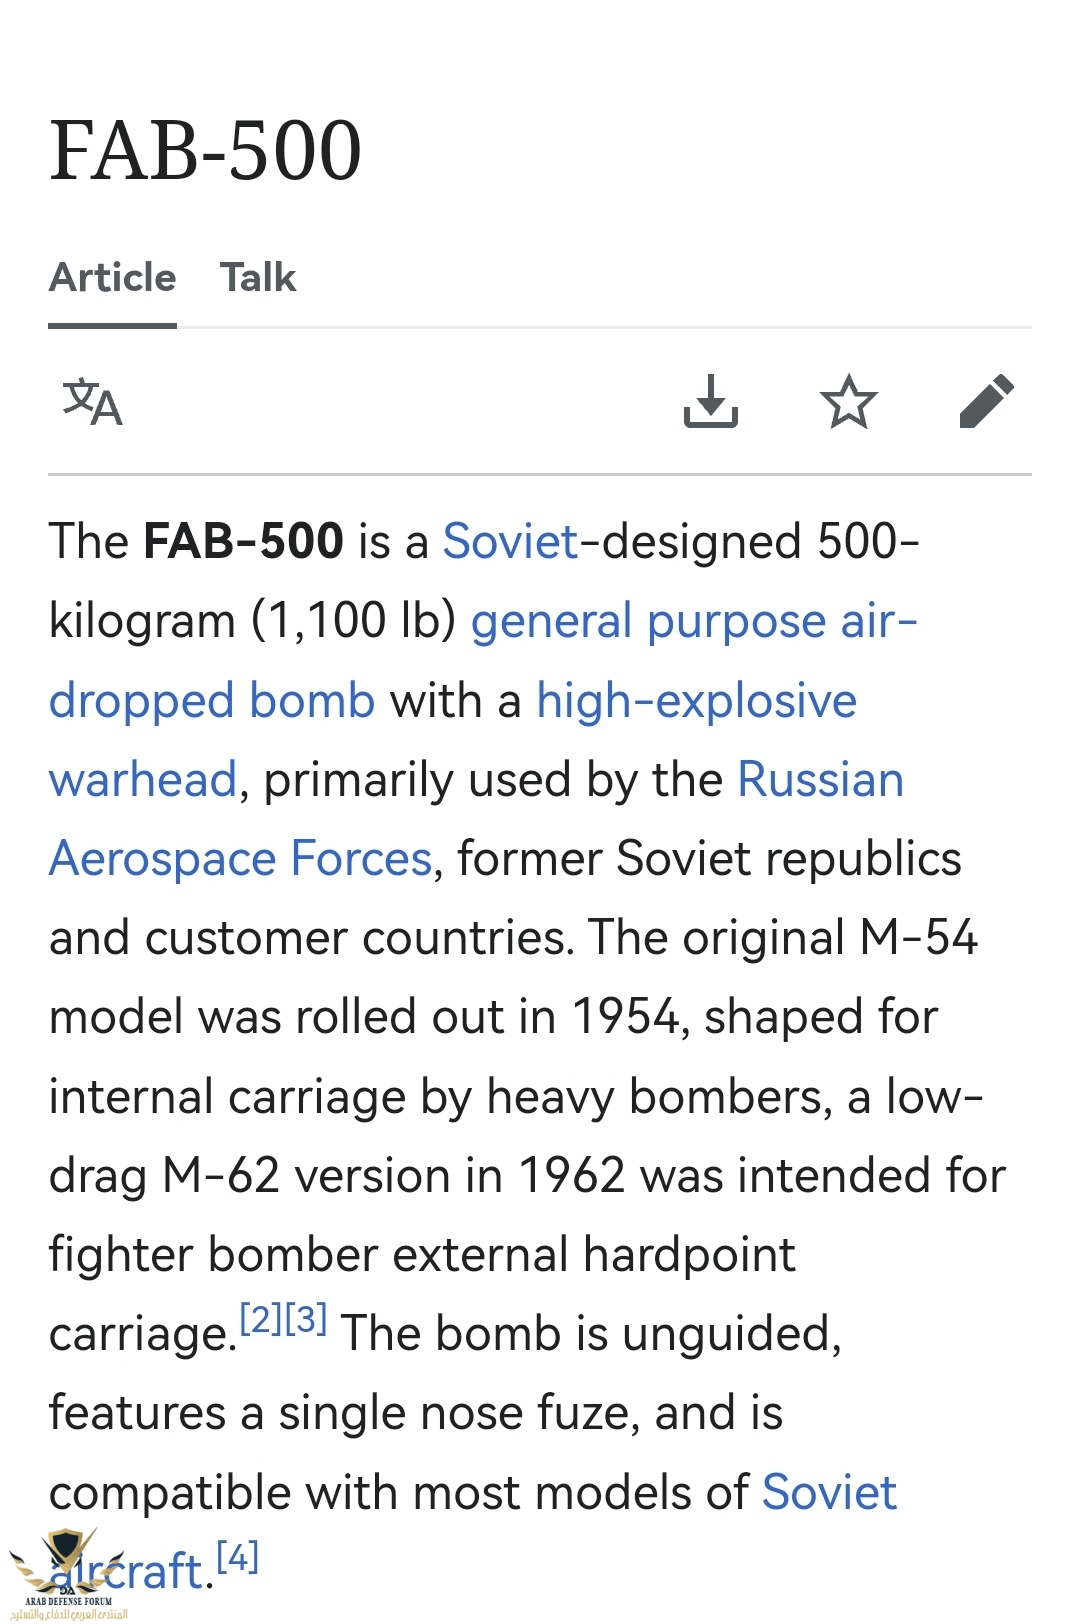Switch to the Talk tab

(258, 277)
